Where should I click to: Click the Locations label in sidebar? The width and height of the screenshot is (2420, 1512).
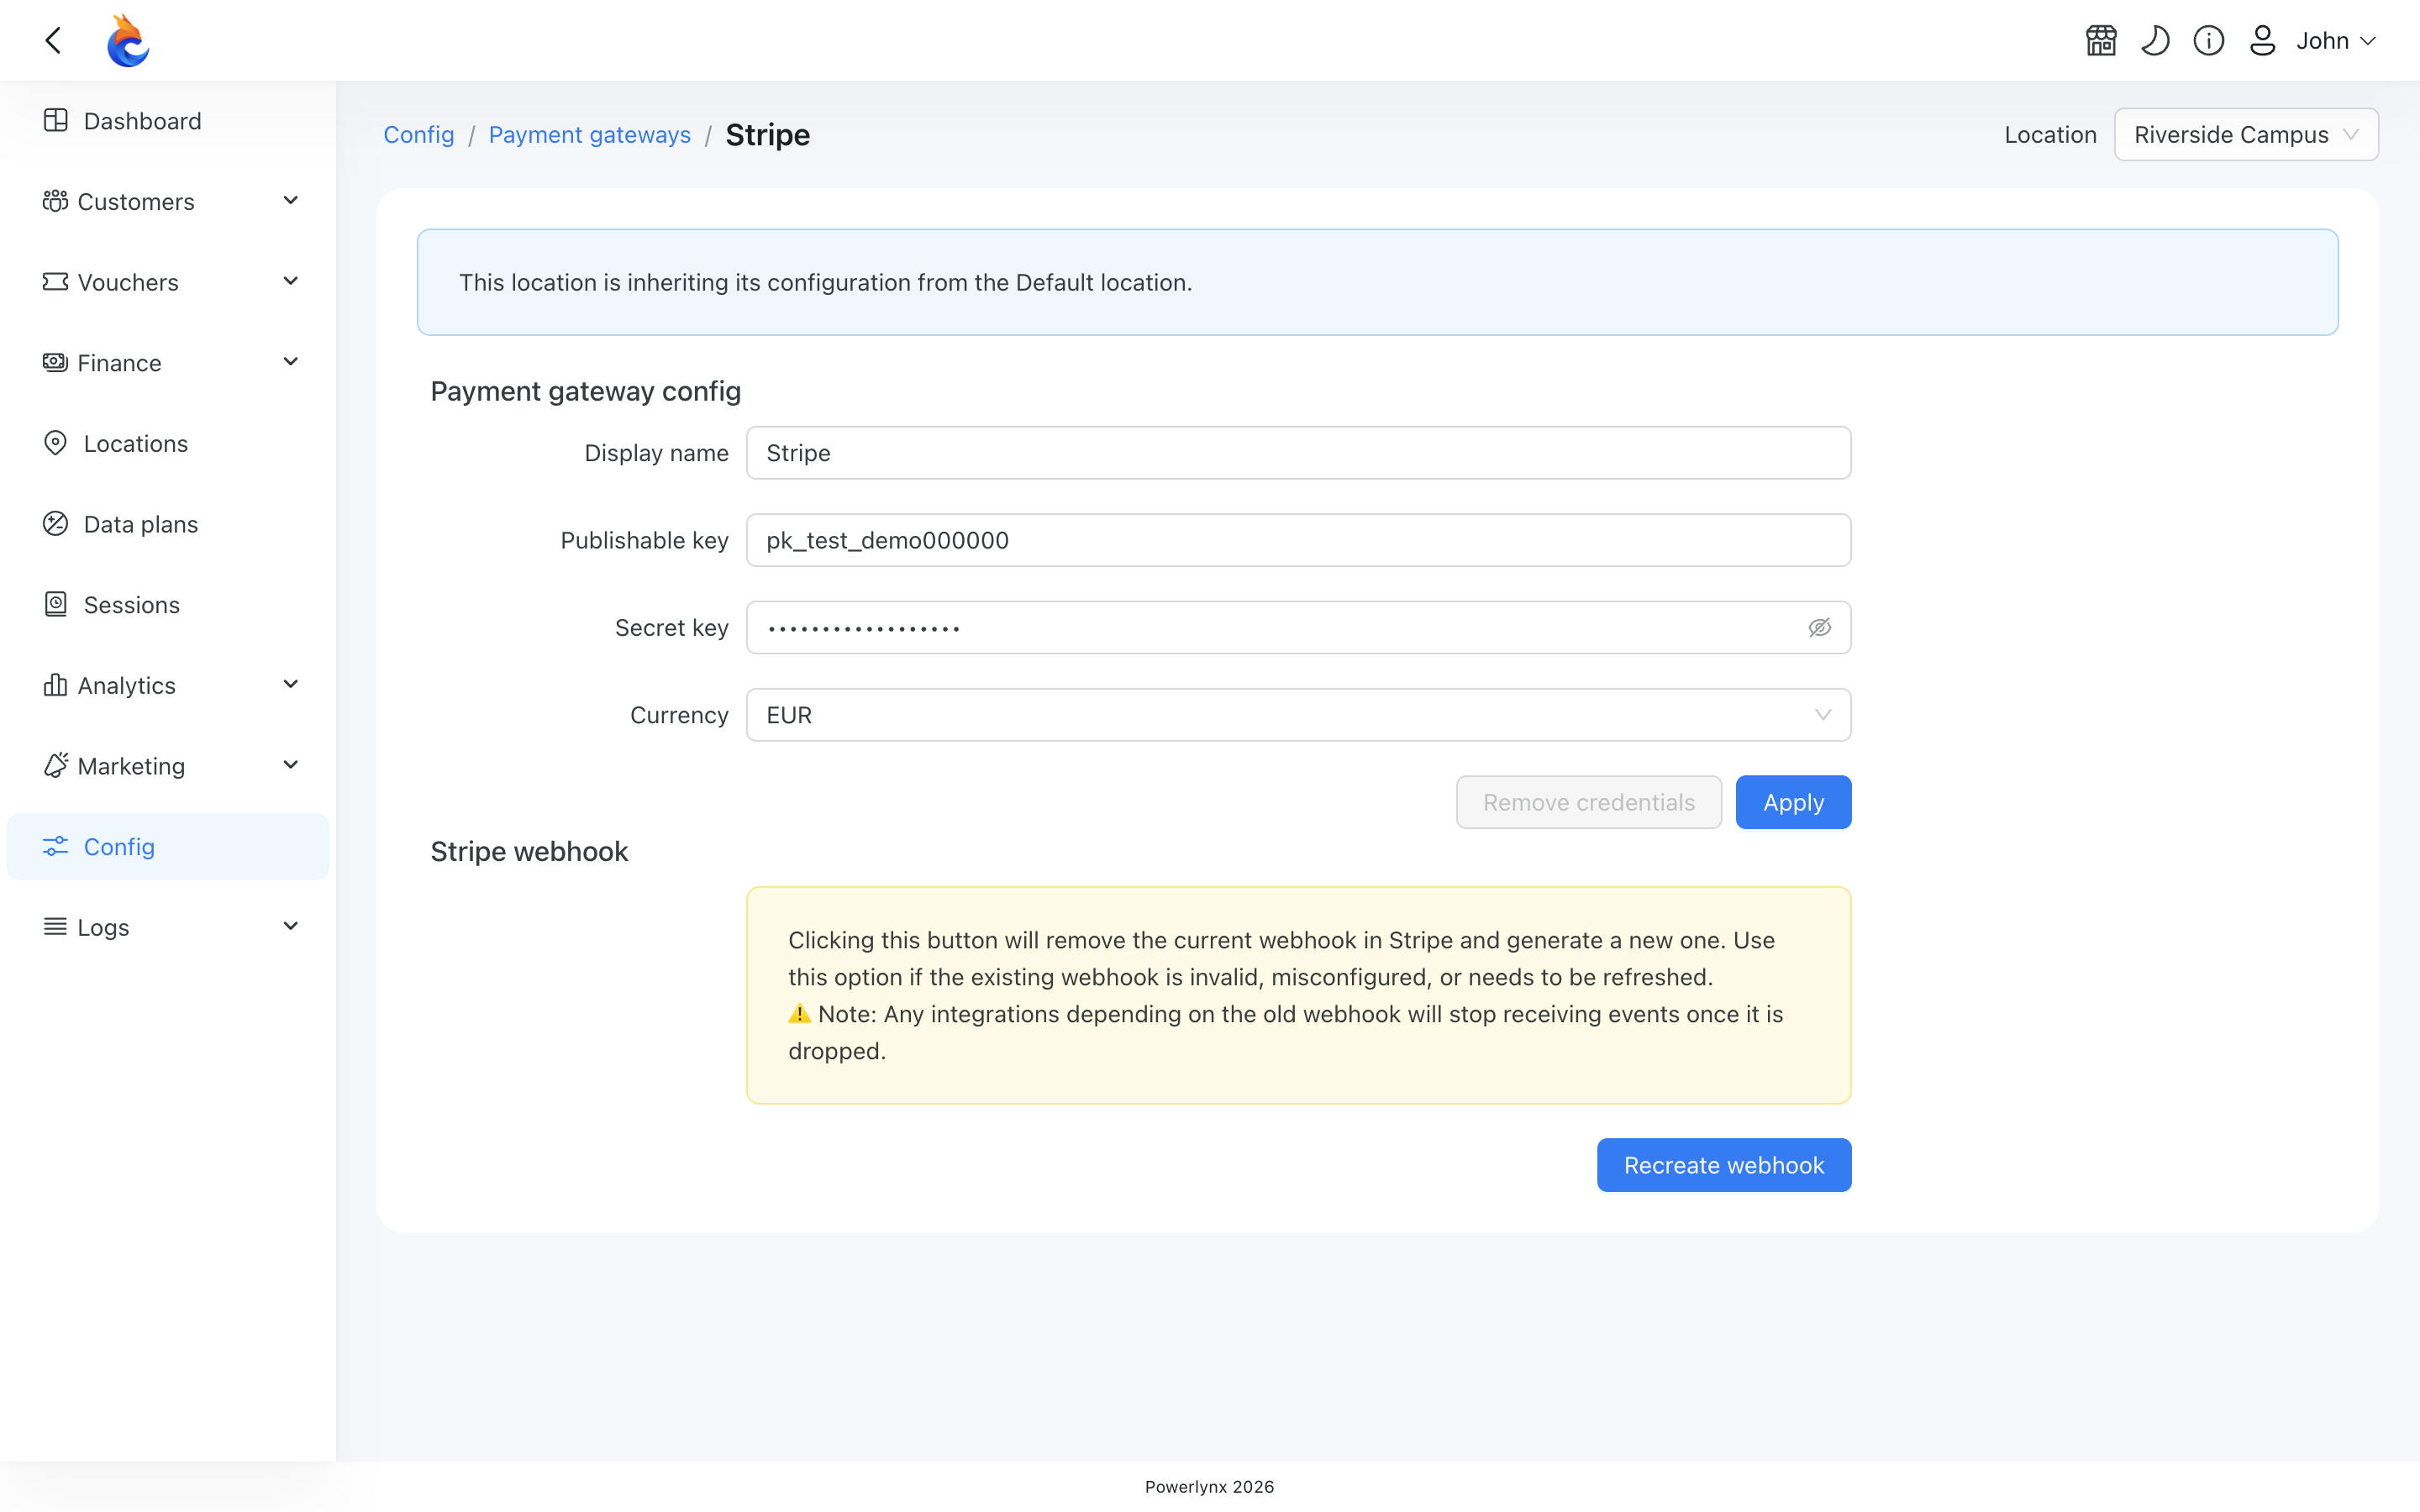coord(136,443)
